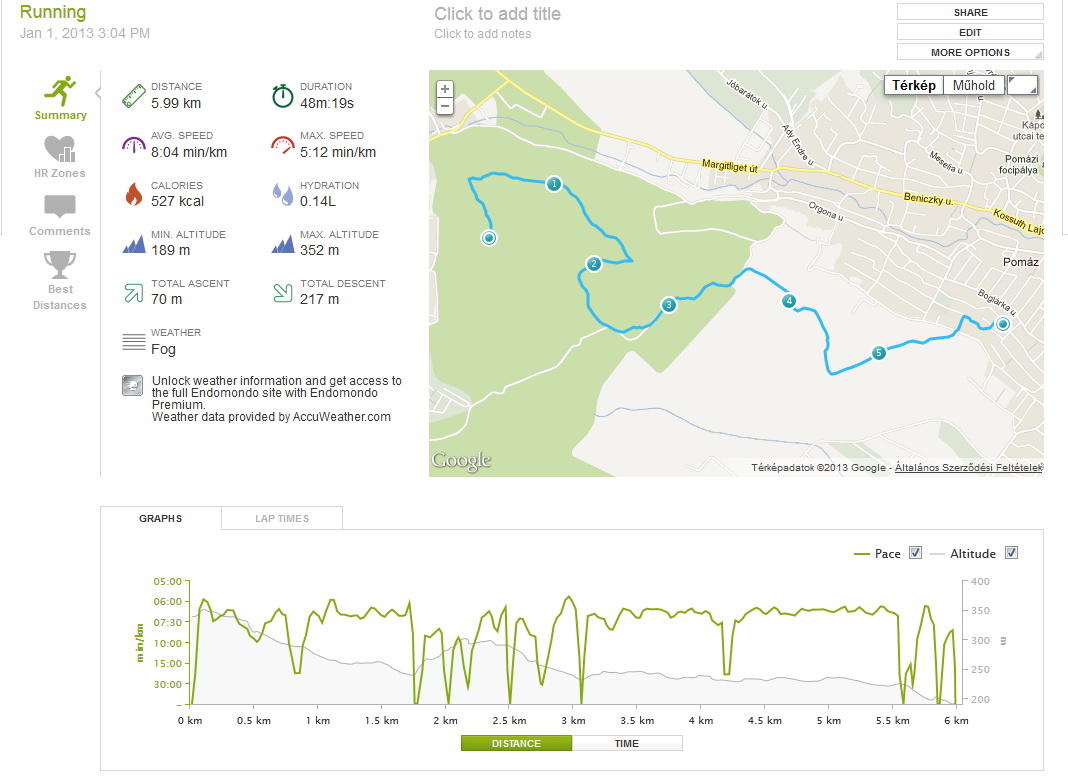Screen dimensions: 1068x777
Task: Open the Comments speech bubble icon
Action: [60, 207]
